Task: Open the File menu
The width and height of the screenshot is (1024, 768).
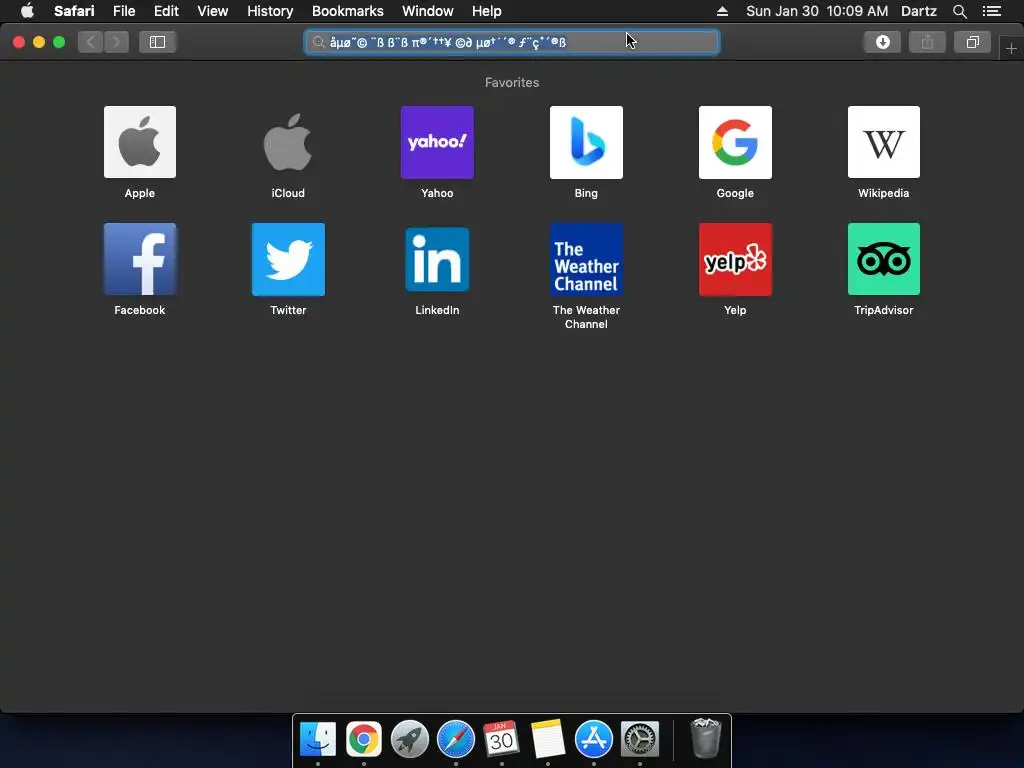Action: [x=123, y=11]
